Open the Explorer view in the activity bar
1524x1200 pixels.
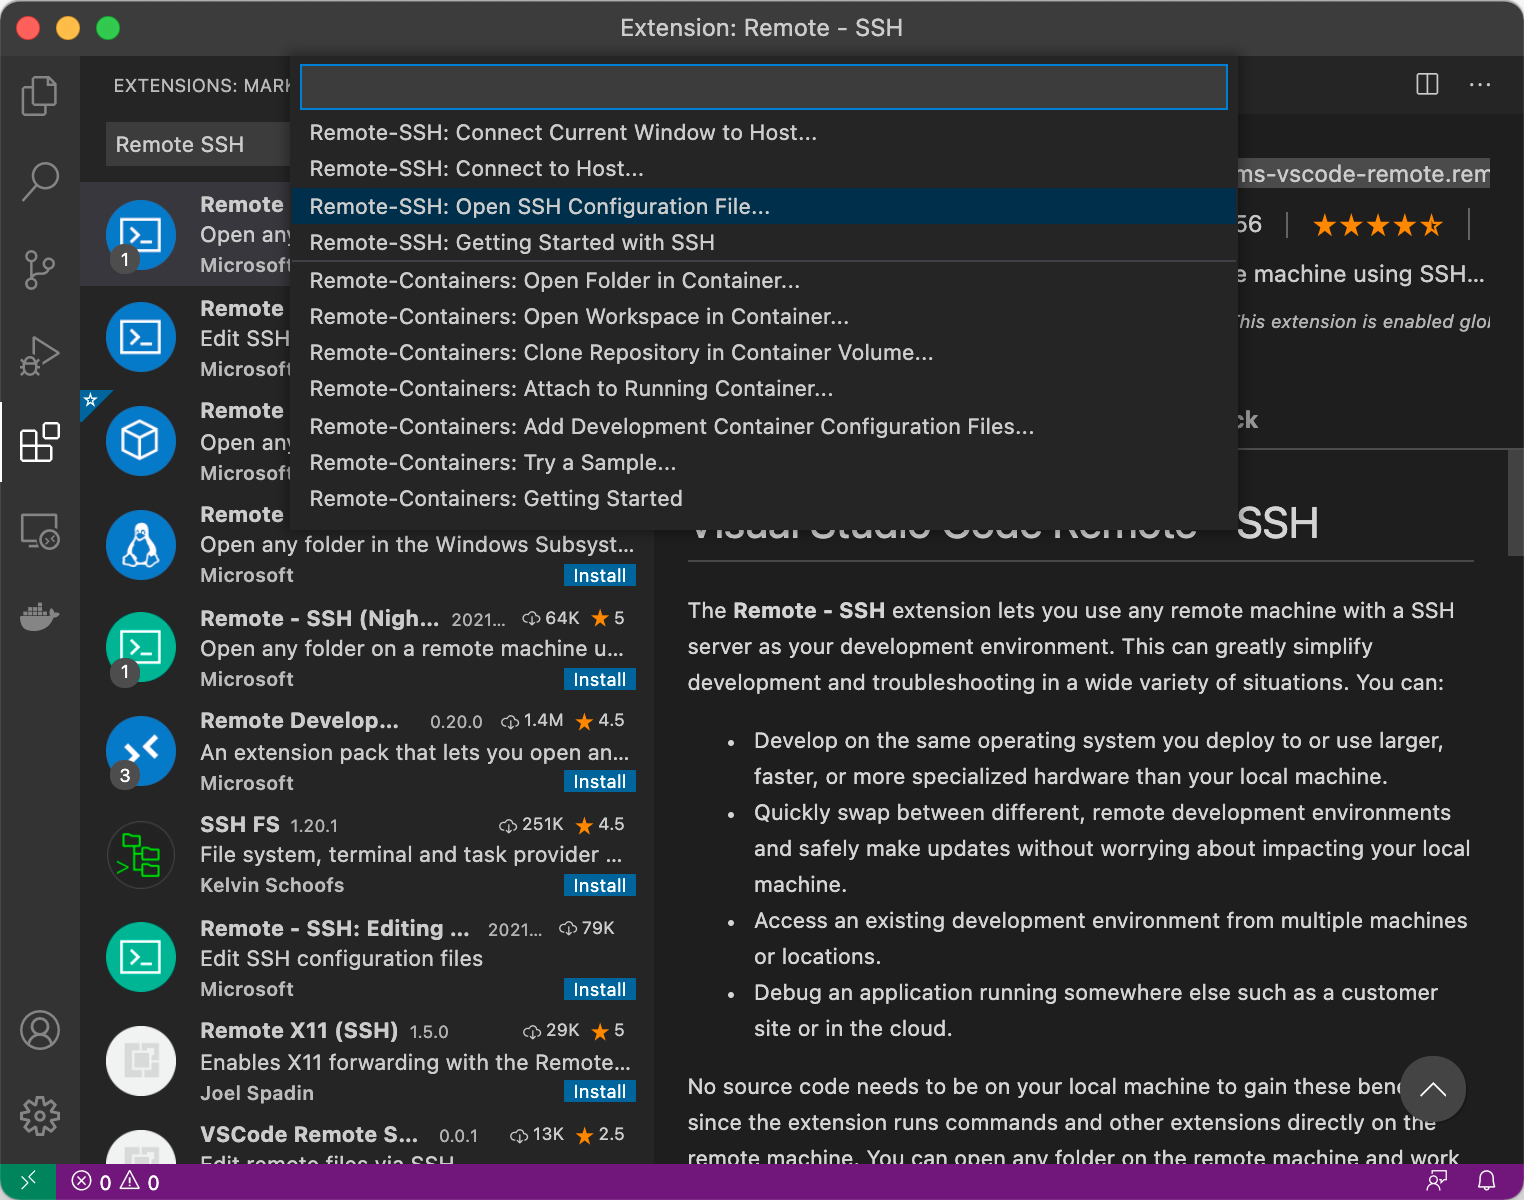39,96
